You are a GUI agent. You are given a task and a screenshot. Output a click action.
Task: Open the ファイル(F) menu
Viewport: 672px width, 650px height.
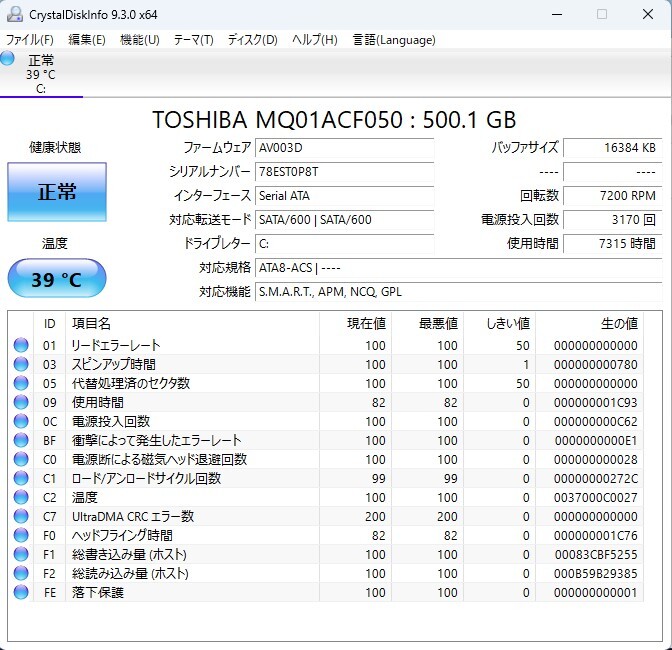[30, 40]
